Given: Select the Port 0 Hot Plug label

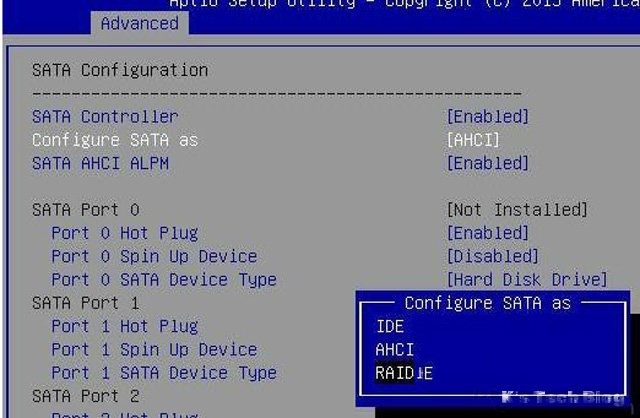Looking at the screenshot, I should point(124,233).
